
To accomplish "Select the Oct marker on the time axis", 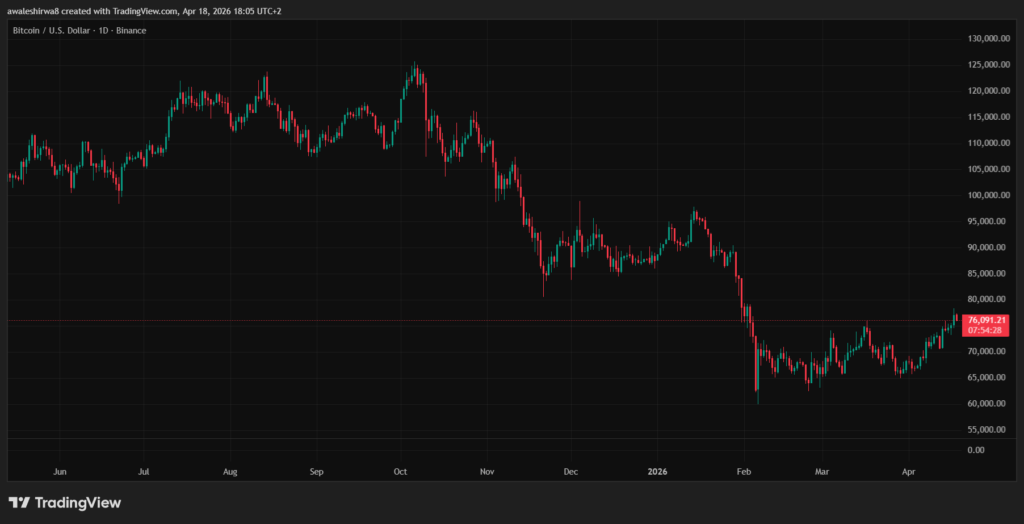I will tap(400, 470).
